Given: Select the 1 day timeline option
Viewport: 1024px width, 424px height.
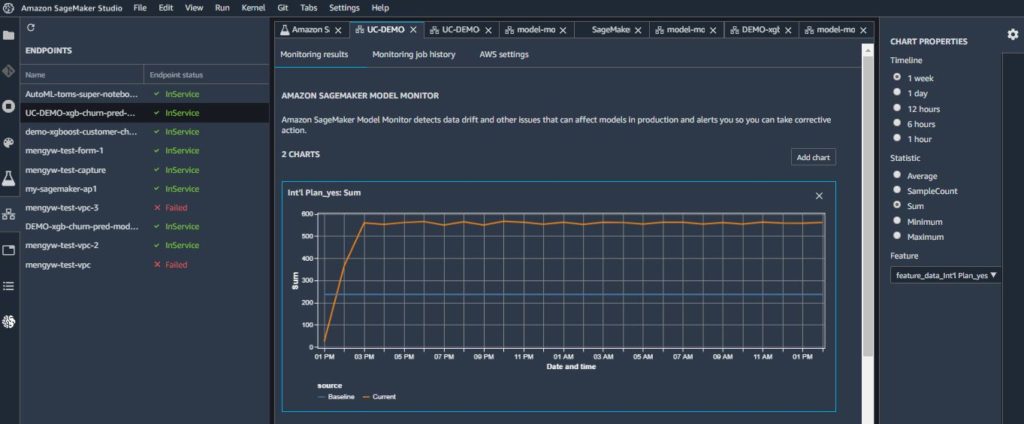Looking at the screenshot, I should tap(897, 92).
